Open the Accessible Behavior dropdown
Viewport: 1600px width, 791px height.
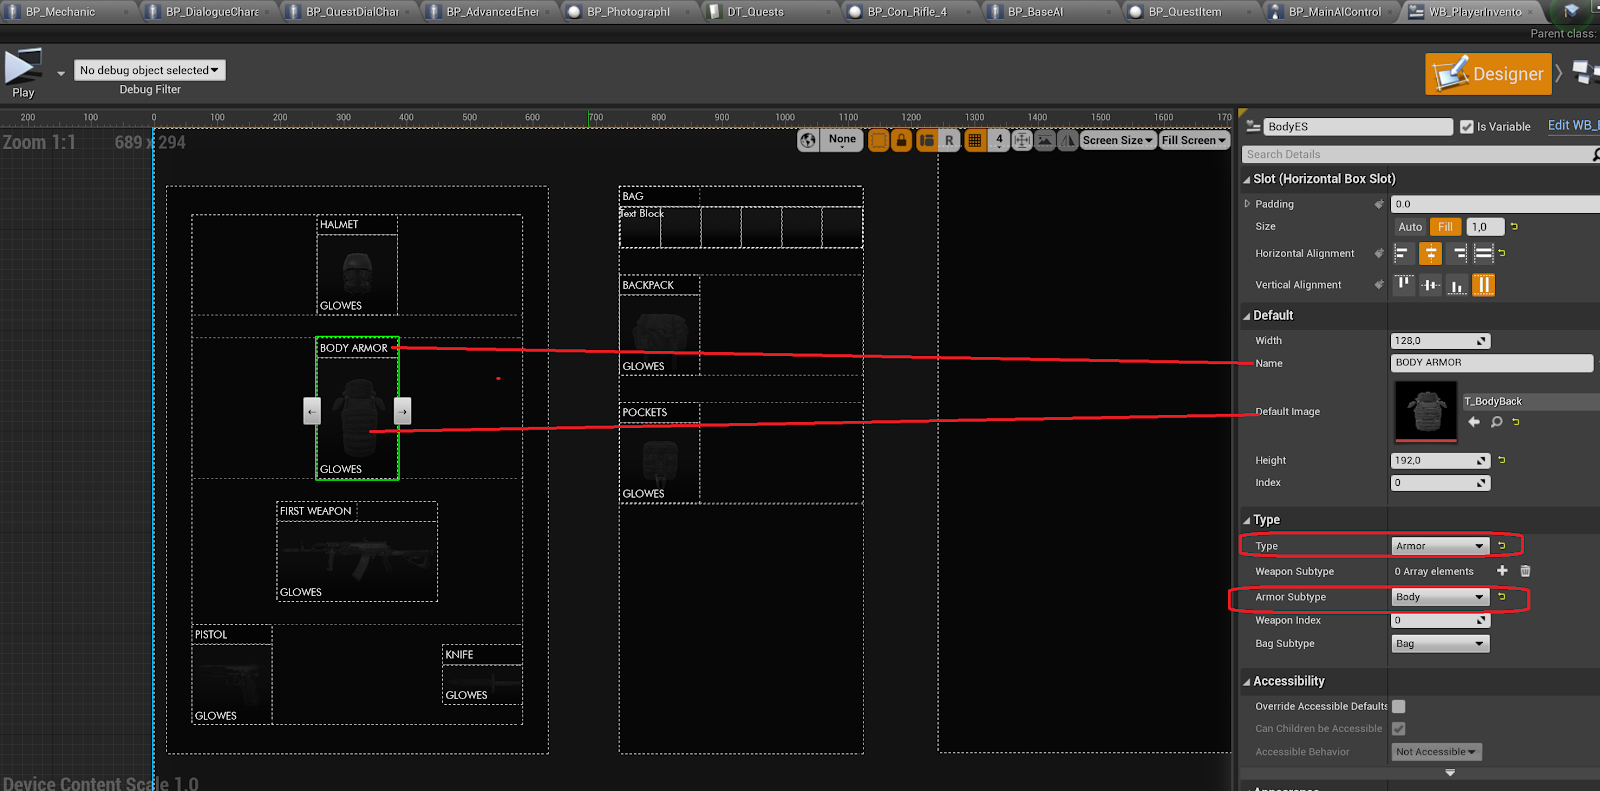click(1436, 752)
